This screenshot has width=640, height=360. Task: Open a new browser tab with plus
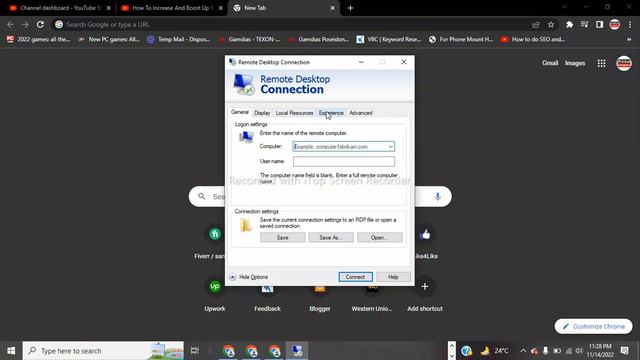[x=350, y=8]
